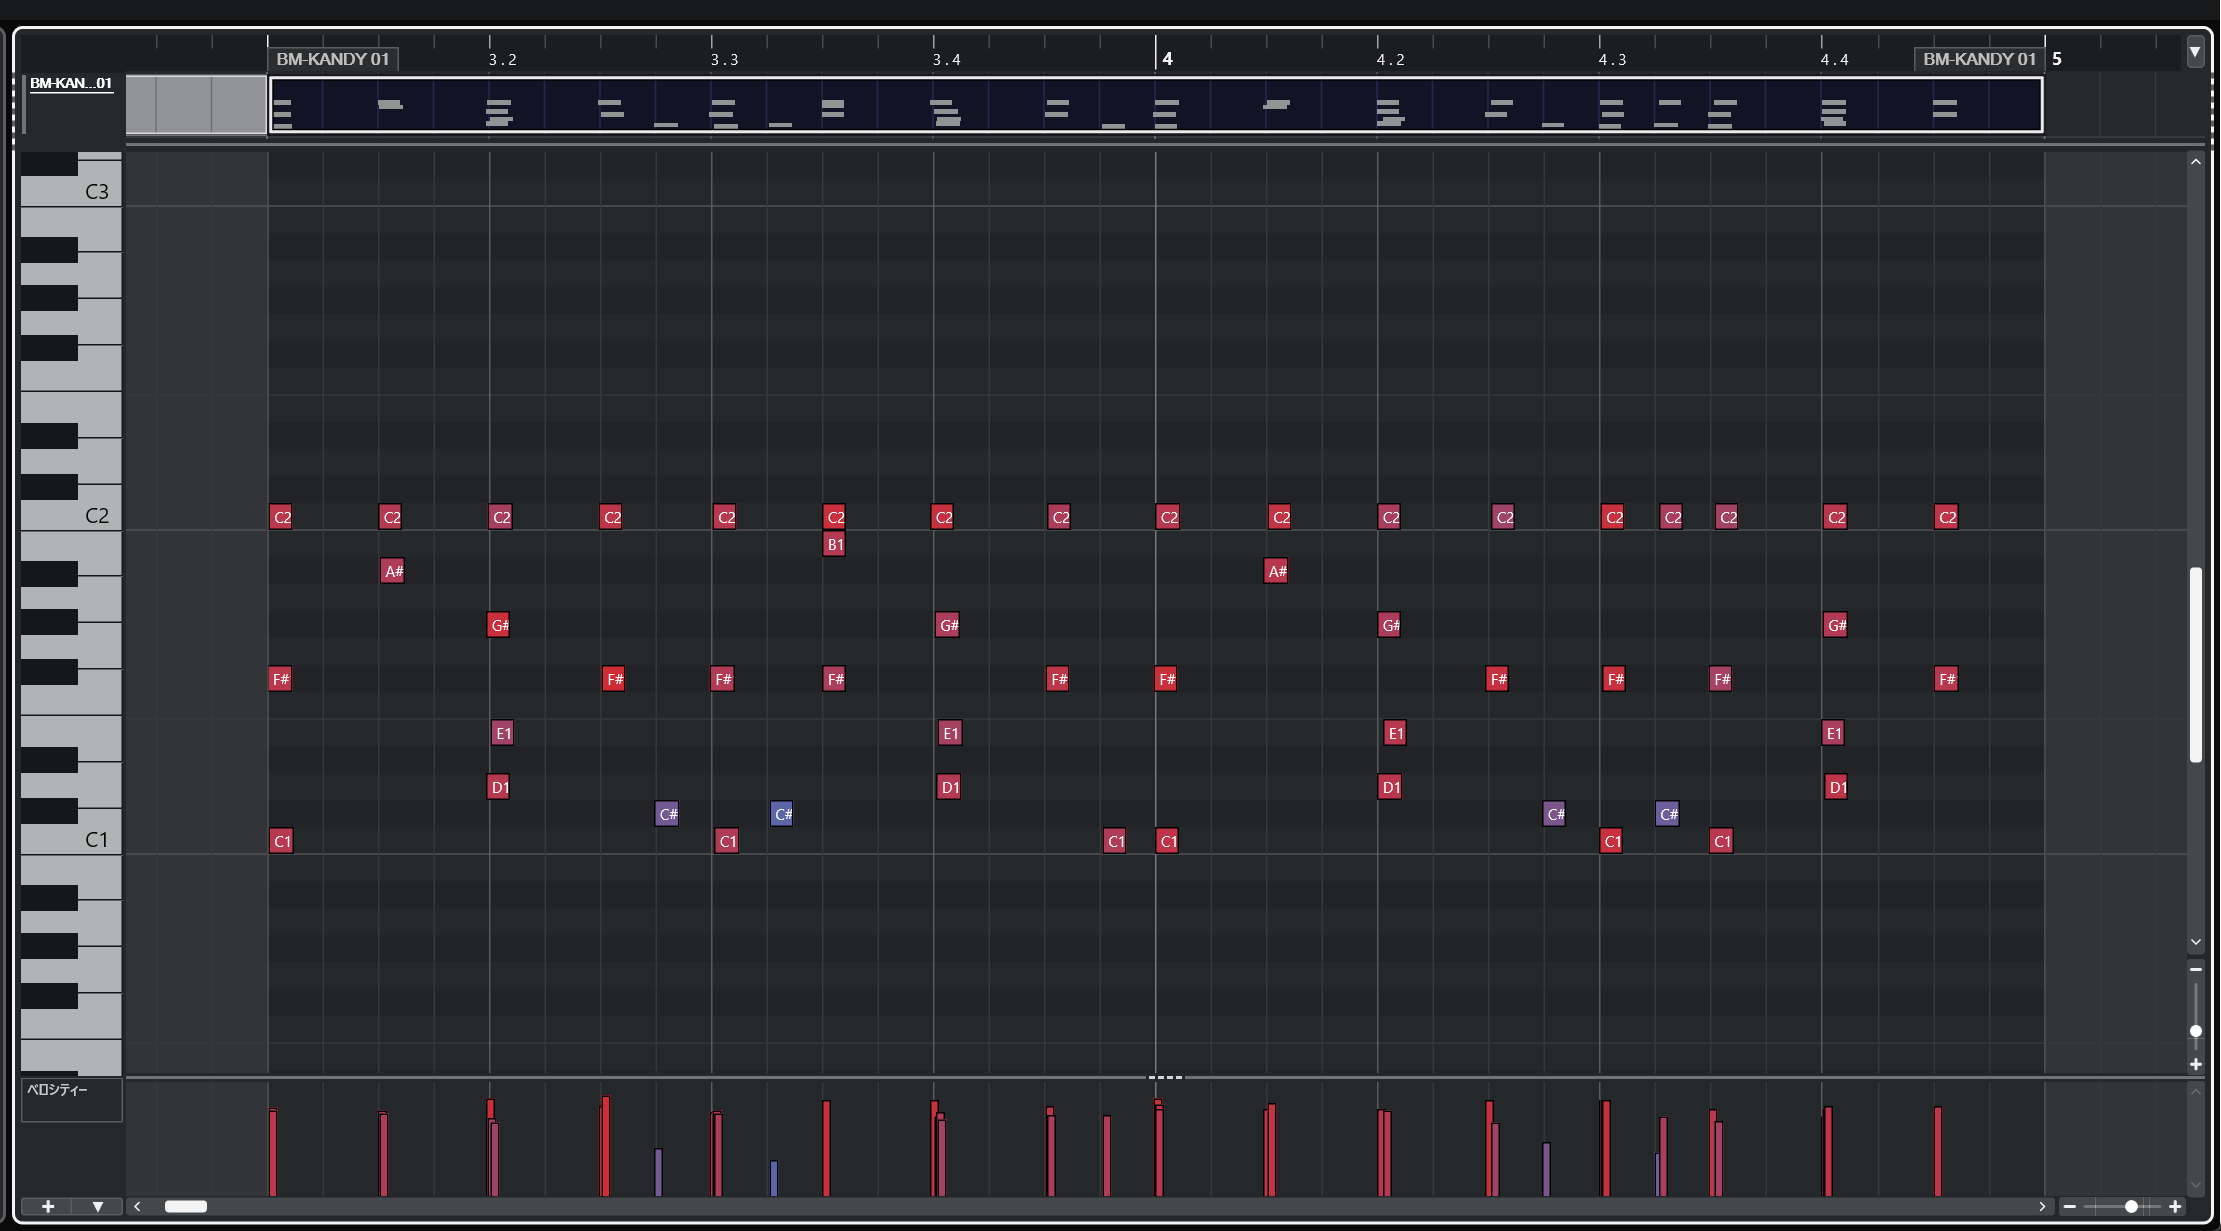
Task: Select the C1 note at part start
Action: 281,841
